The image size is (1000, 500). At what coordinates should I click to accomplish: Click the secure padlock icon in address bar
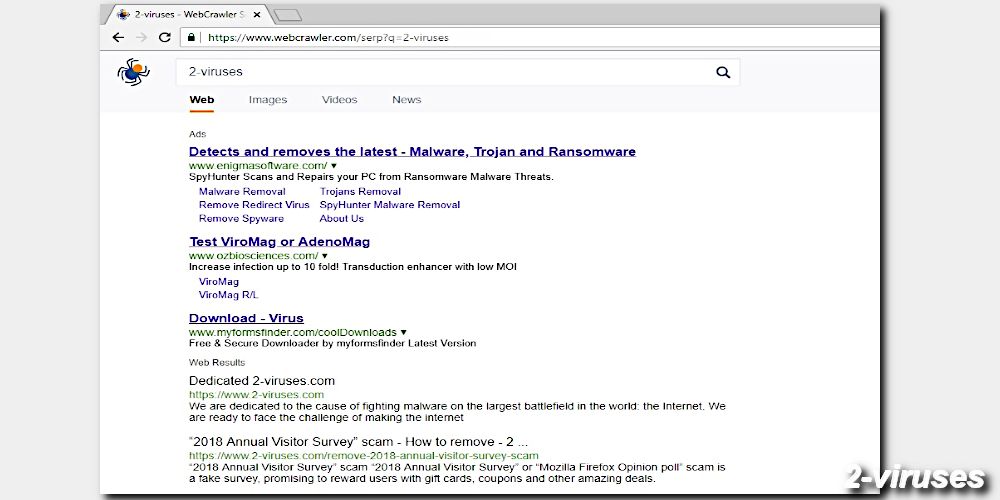(x=192, y=37)
